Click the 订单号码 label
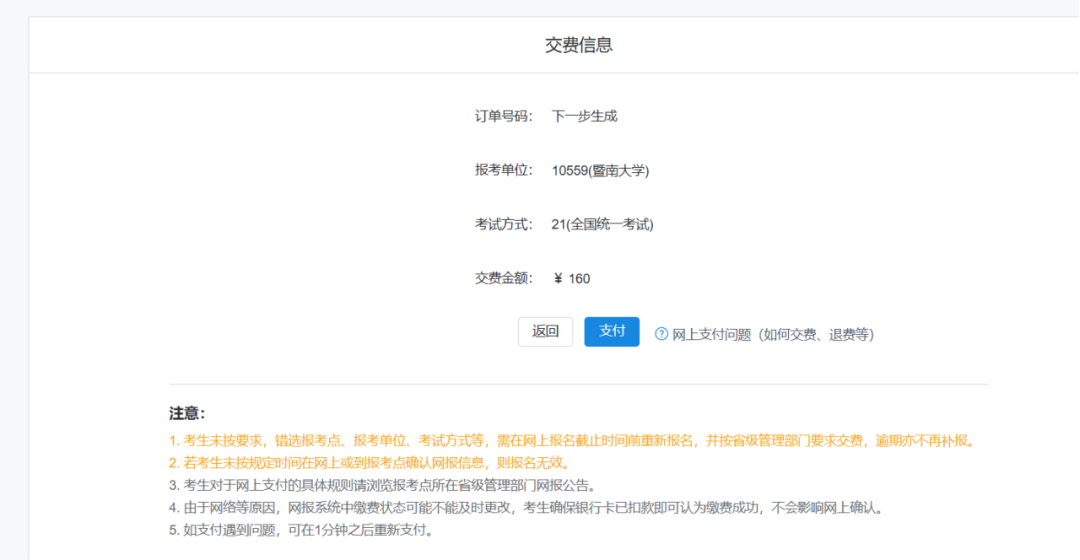This screenshot has width=1080, height=560. (x=503, y=116)
